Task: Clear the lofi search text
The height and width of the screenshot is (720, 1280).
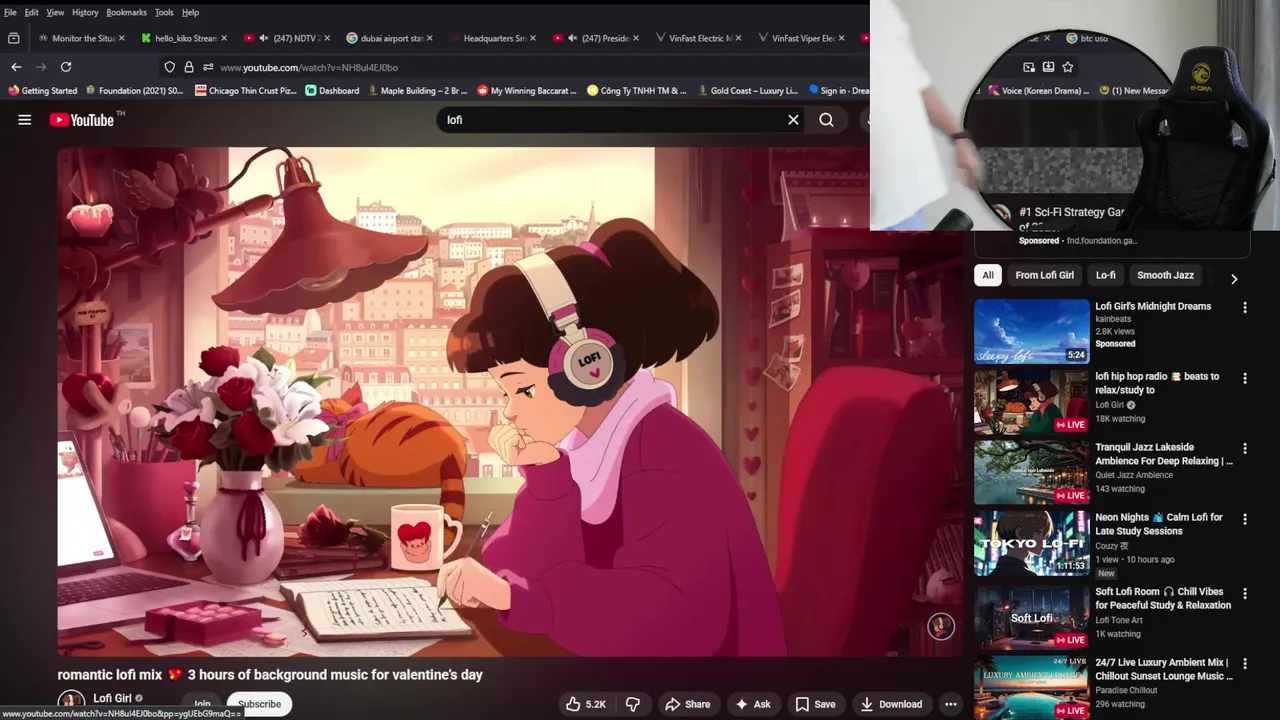Action: coord(793,120)
